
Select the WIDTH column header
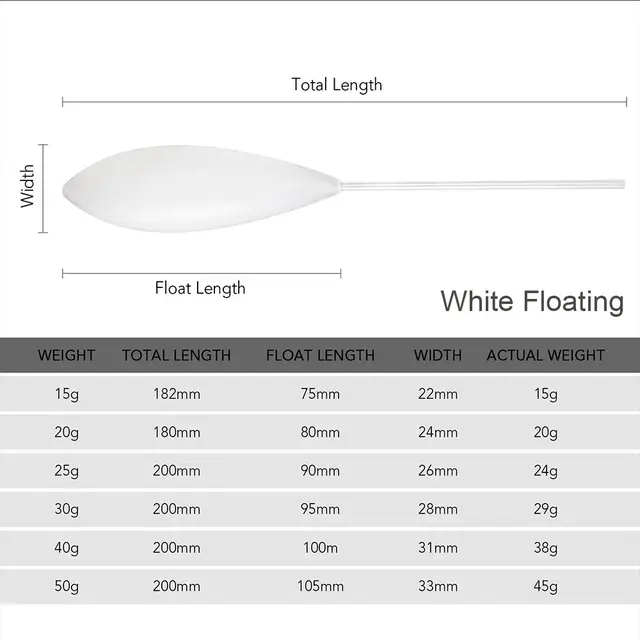pyautogui.click(x=438, y=355)
